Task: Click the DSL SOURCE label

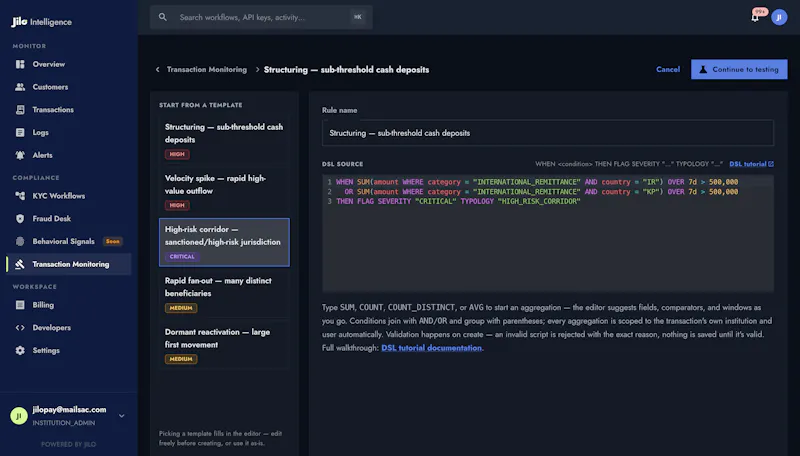Action: coord(342,164)
